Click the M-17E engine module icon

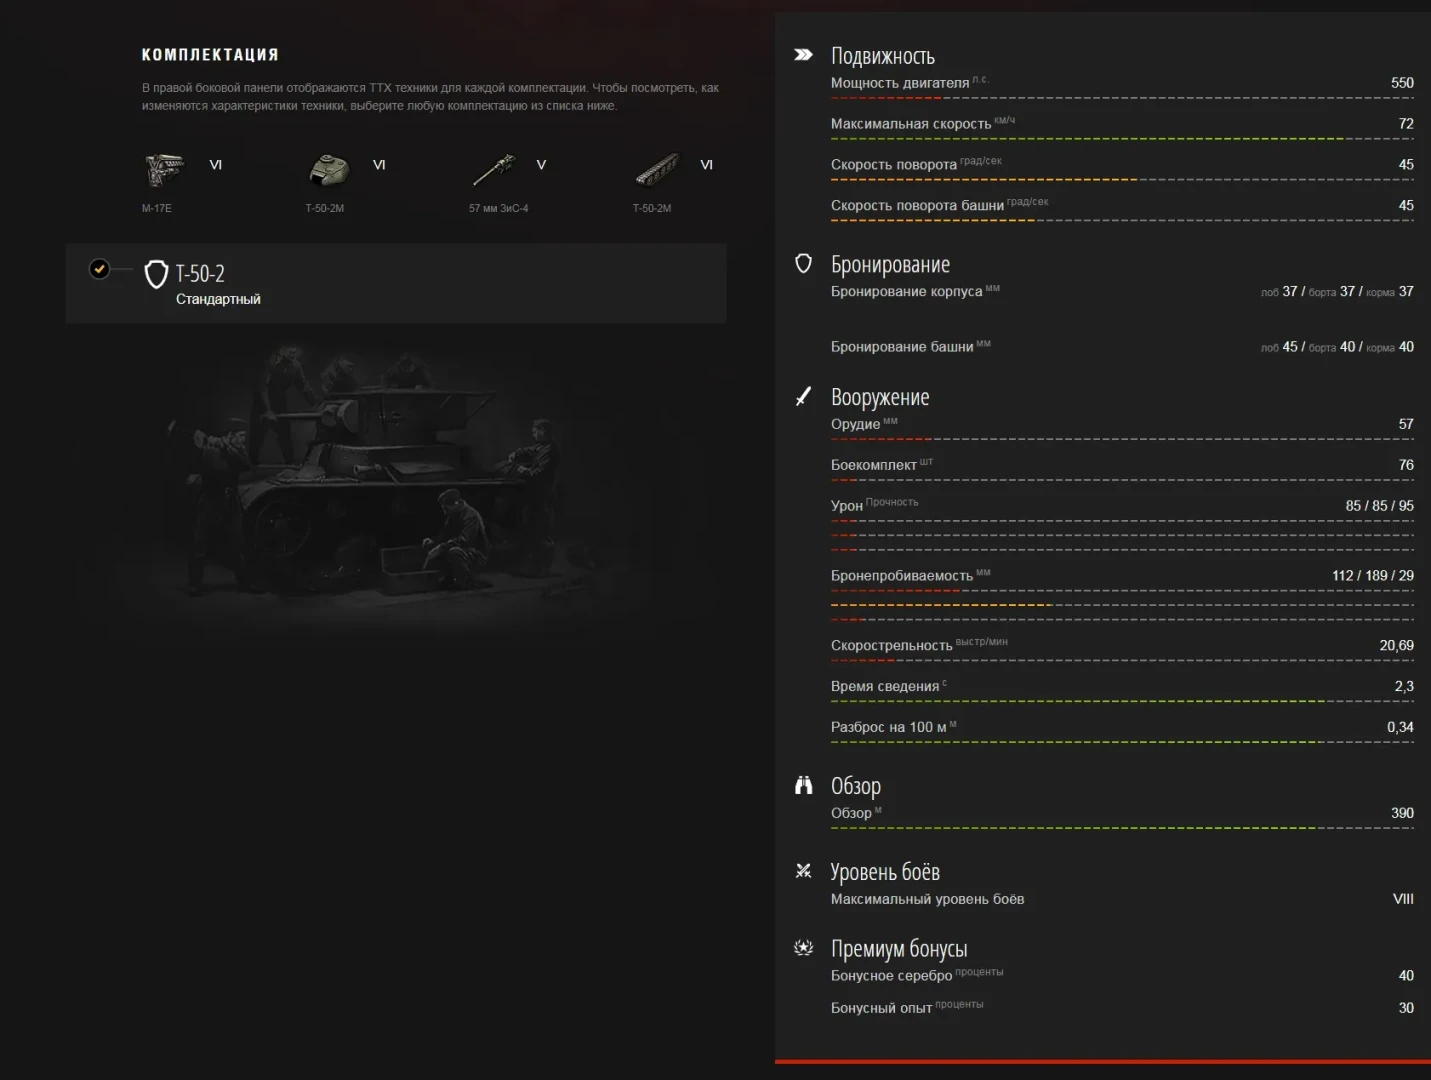coord(164,170)
